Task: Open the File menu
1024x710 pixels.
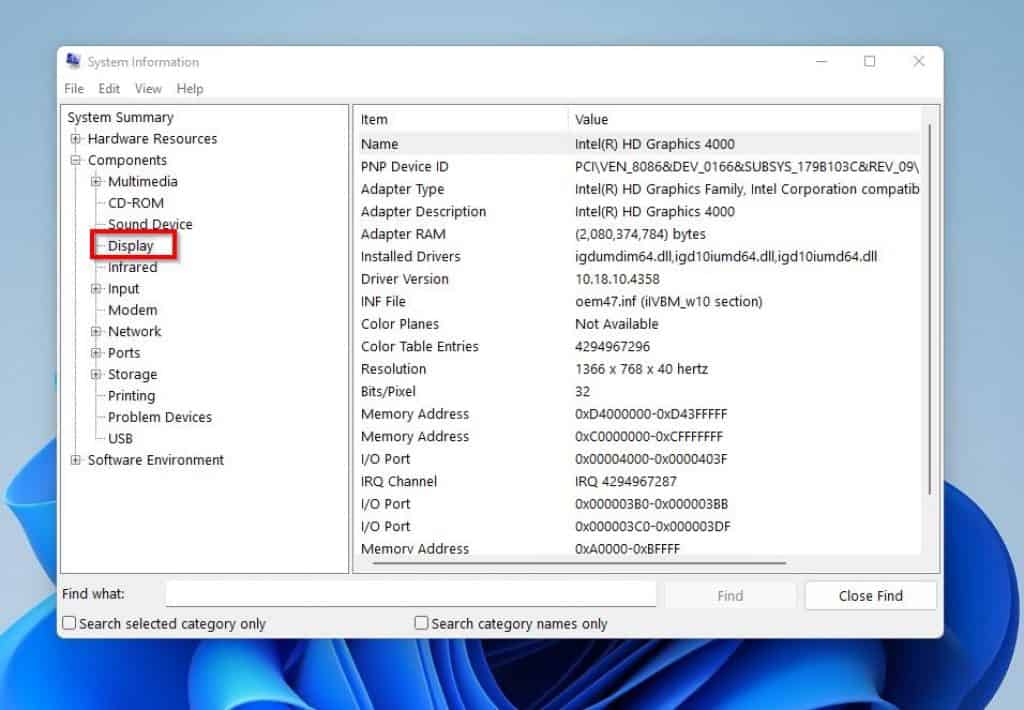Action: (x=74, y=88)
